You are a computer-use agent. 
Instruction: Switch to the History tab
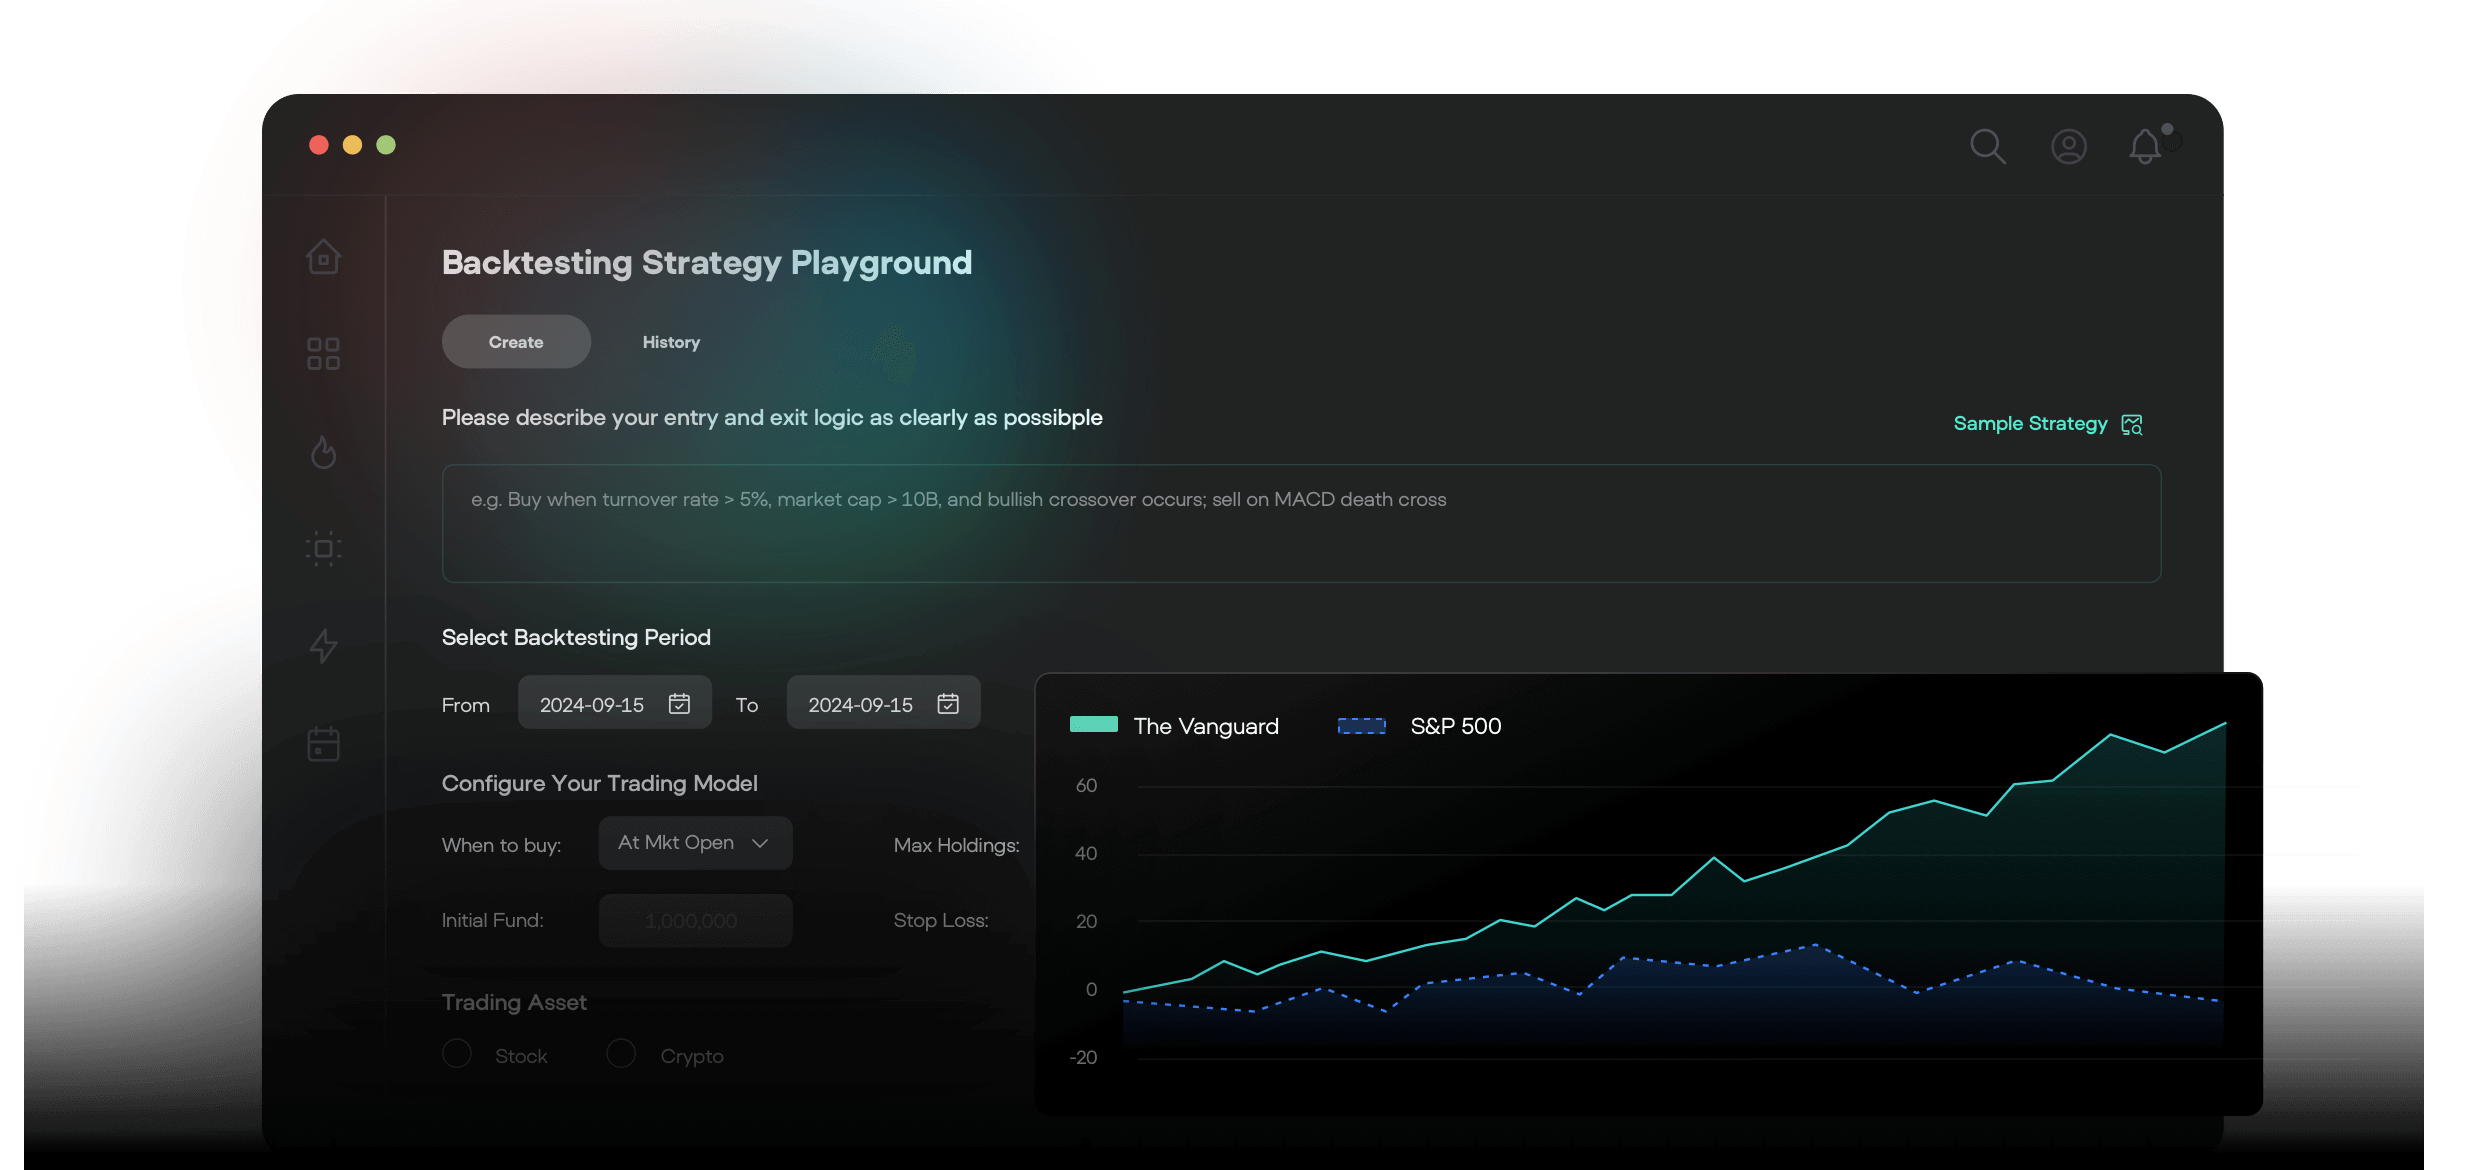pos(671,342)
